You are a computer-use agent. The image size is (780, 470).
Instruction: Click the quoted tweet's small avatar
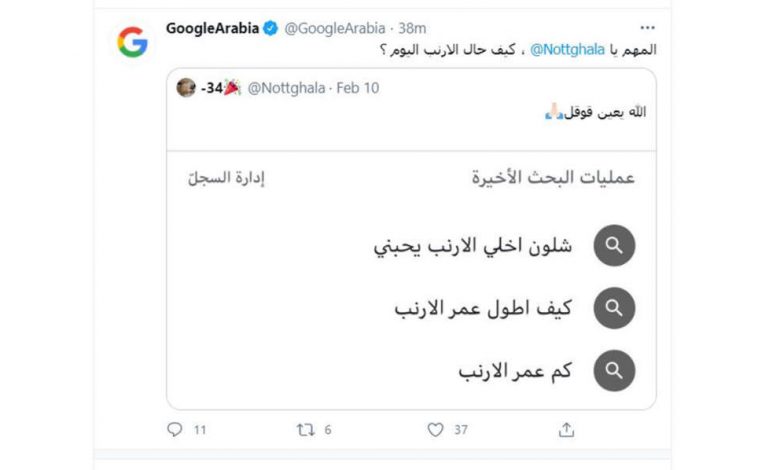click(x=186, y=88)
